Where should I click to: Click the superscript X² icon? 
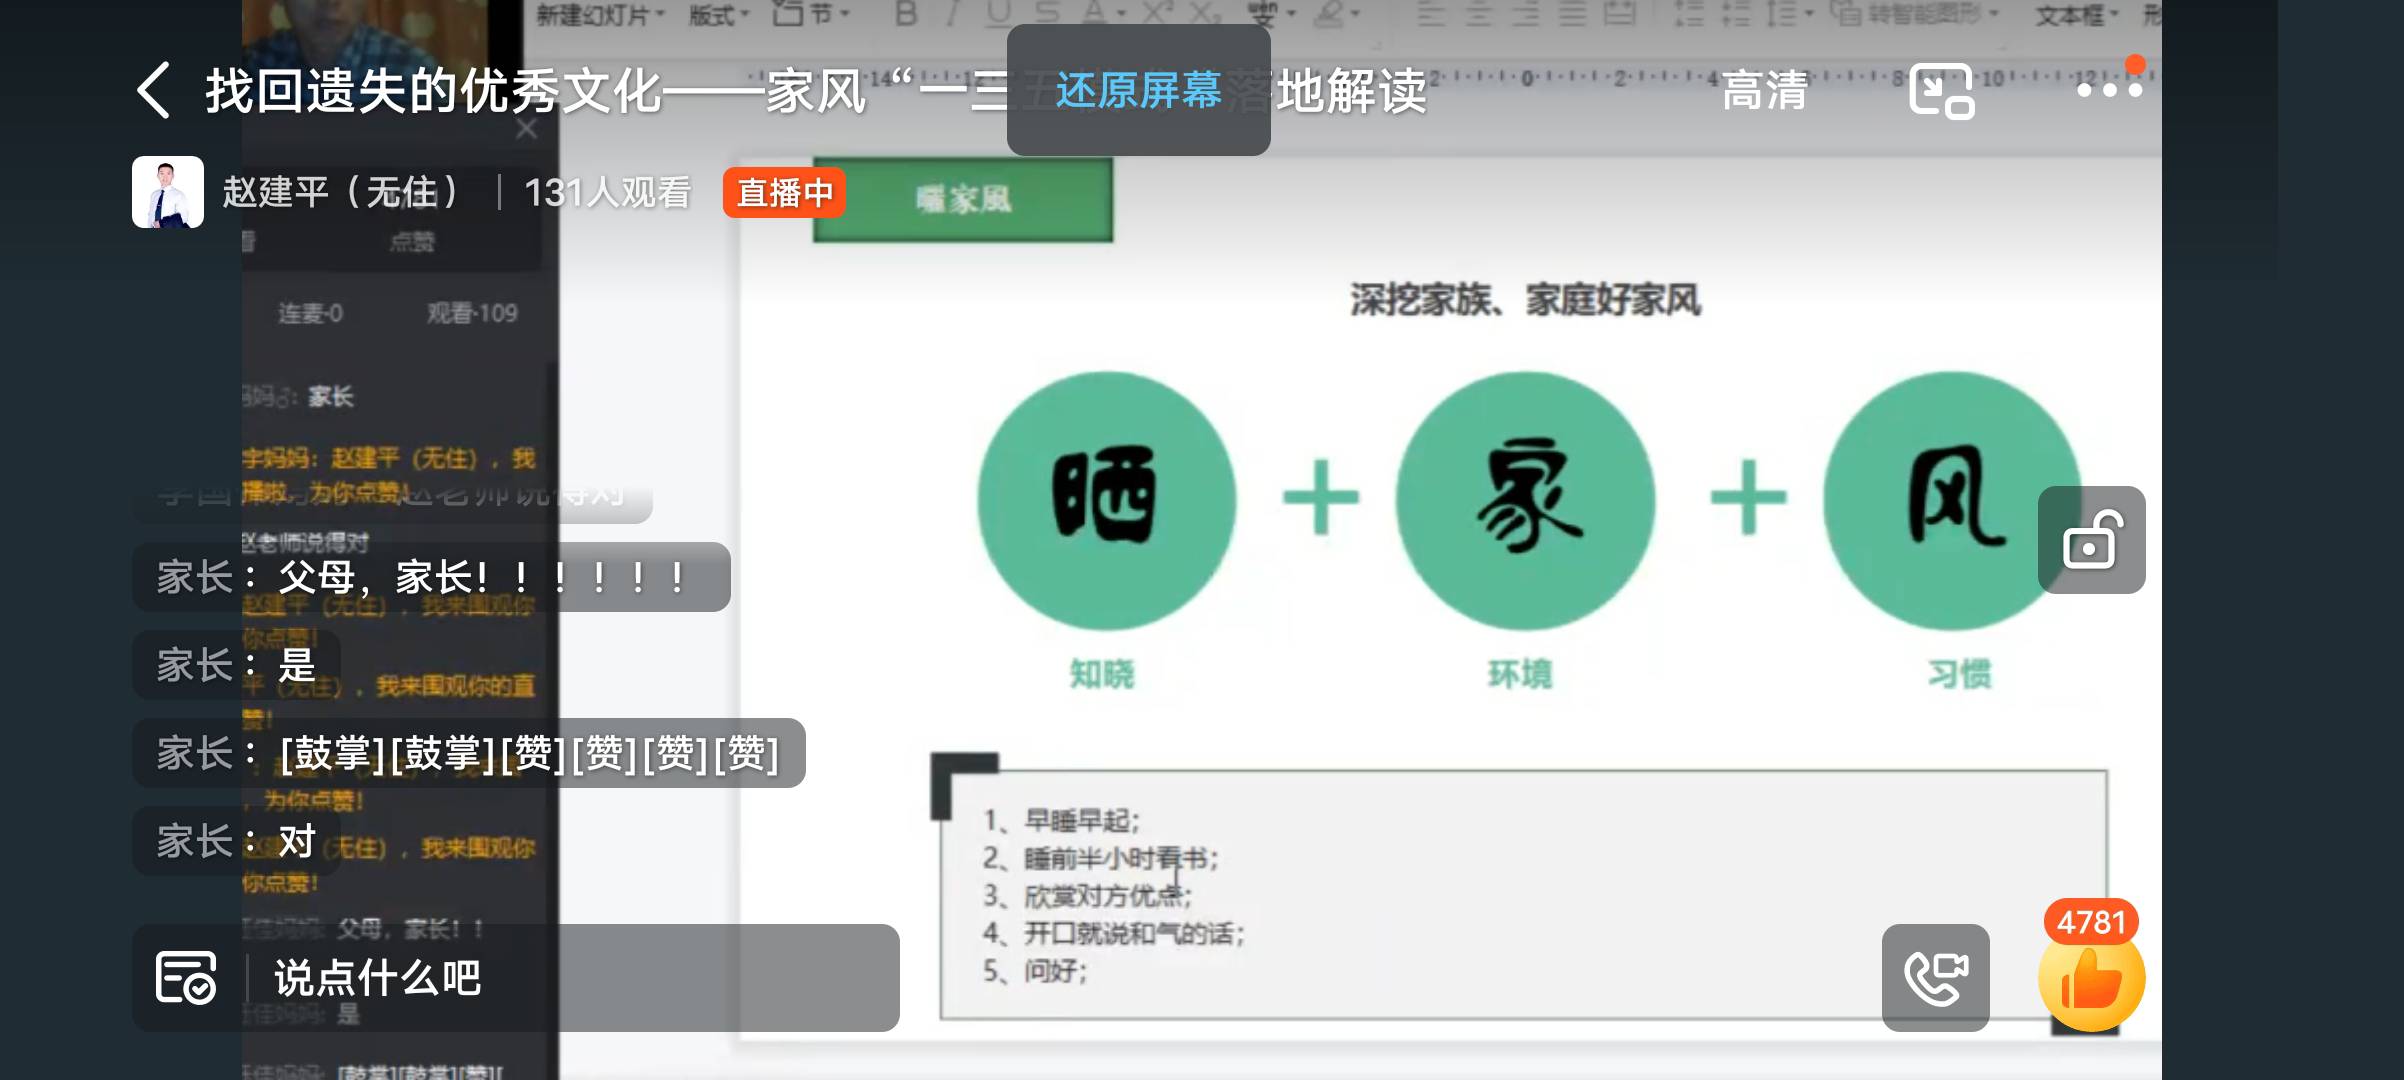click(1158, 14)
